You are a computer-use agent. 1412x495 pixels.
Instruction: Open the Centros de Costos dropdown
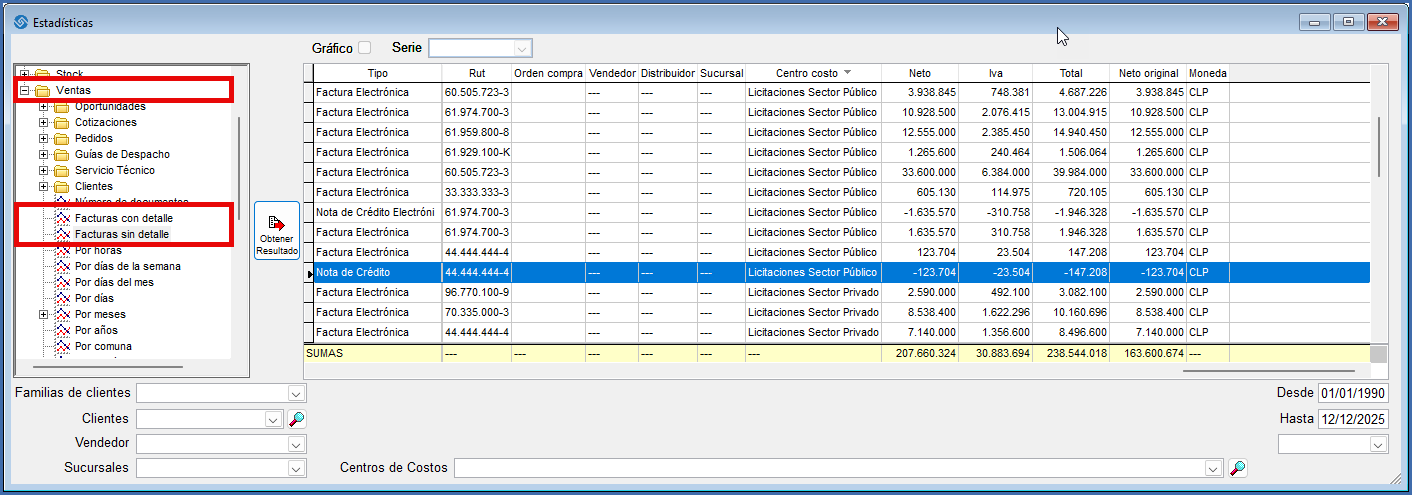pos(1214,468)
